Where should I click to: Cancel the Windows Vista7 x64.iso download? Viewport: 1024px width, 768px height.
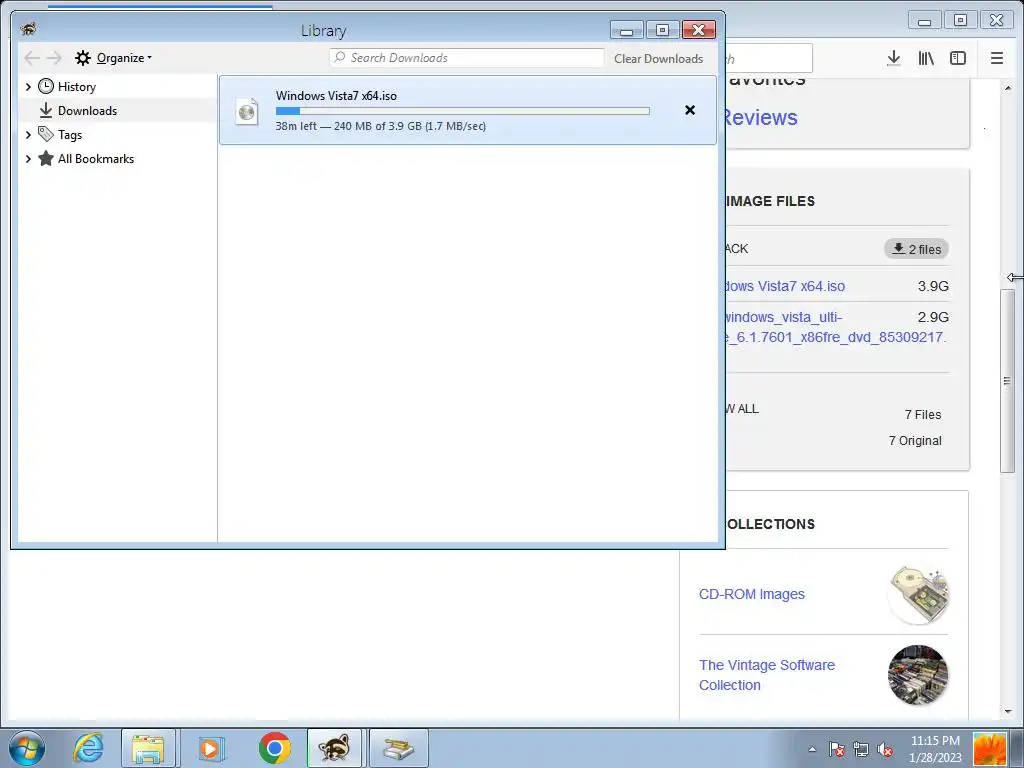click(x=690, y=110)
